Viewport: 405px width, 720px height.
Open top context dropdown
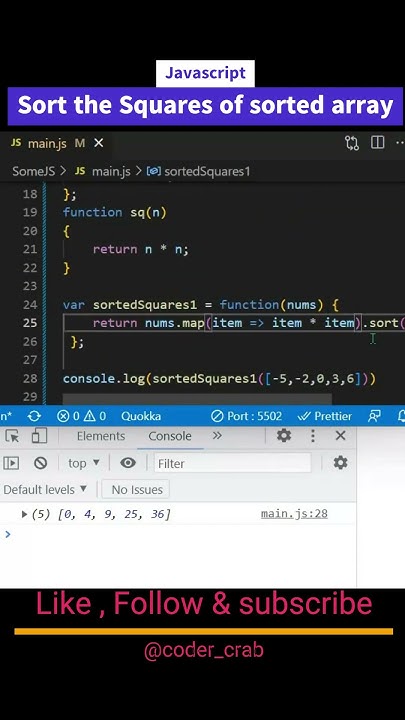(x=84, y=463)
